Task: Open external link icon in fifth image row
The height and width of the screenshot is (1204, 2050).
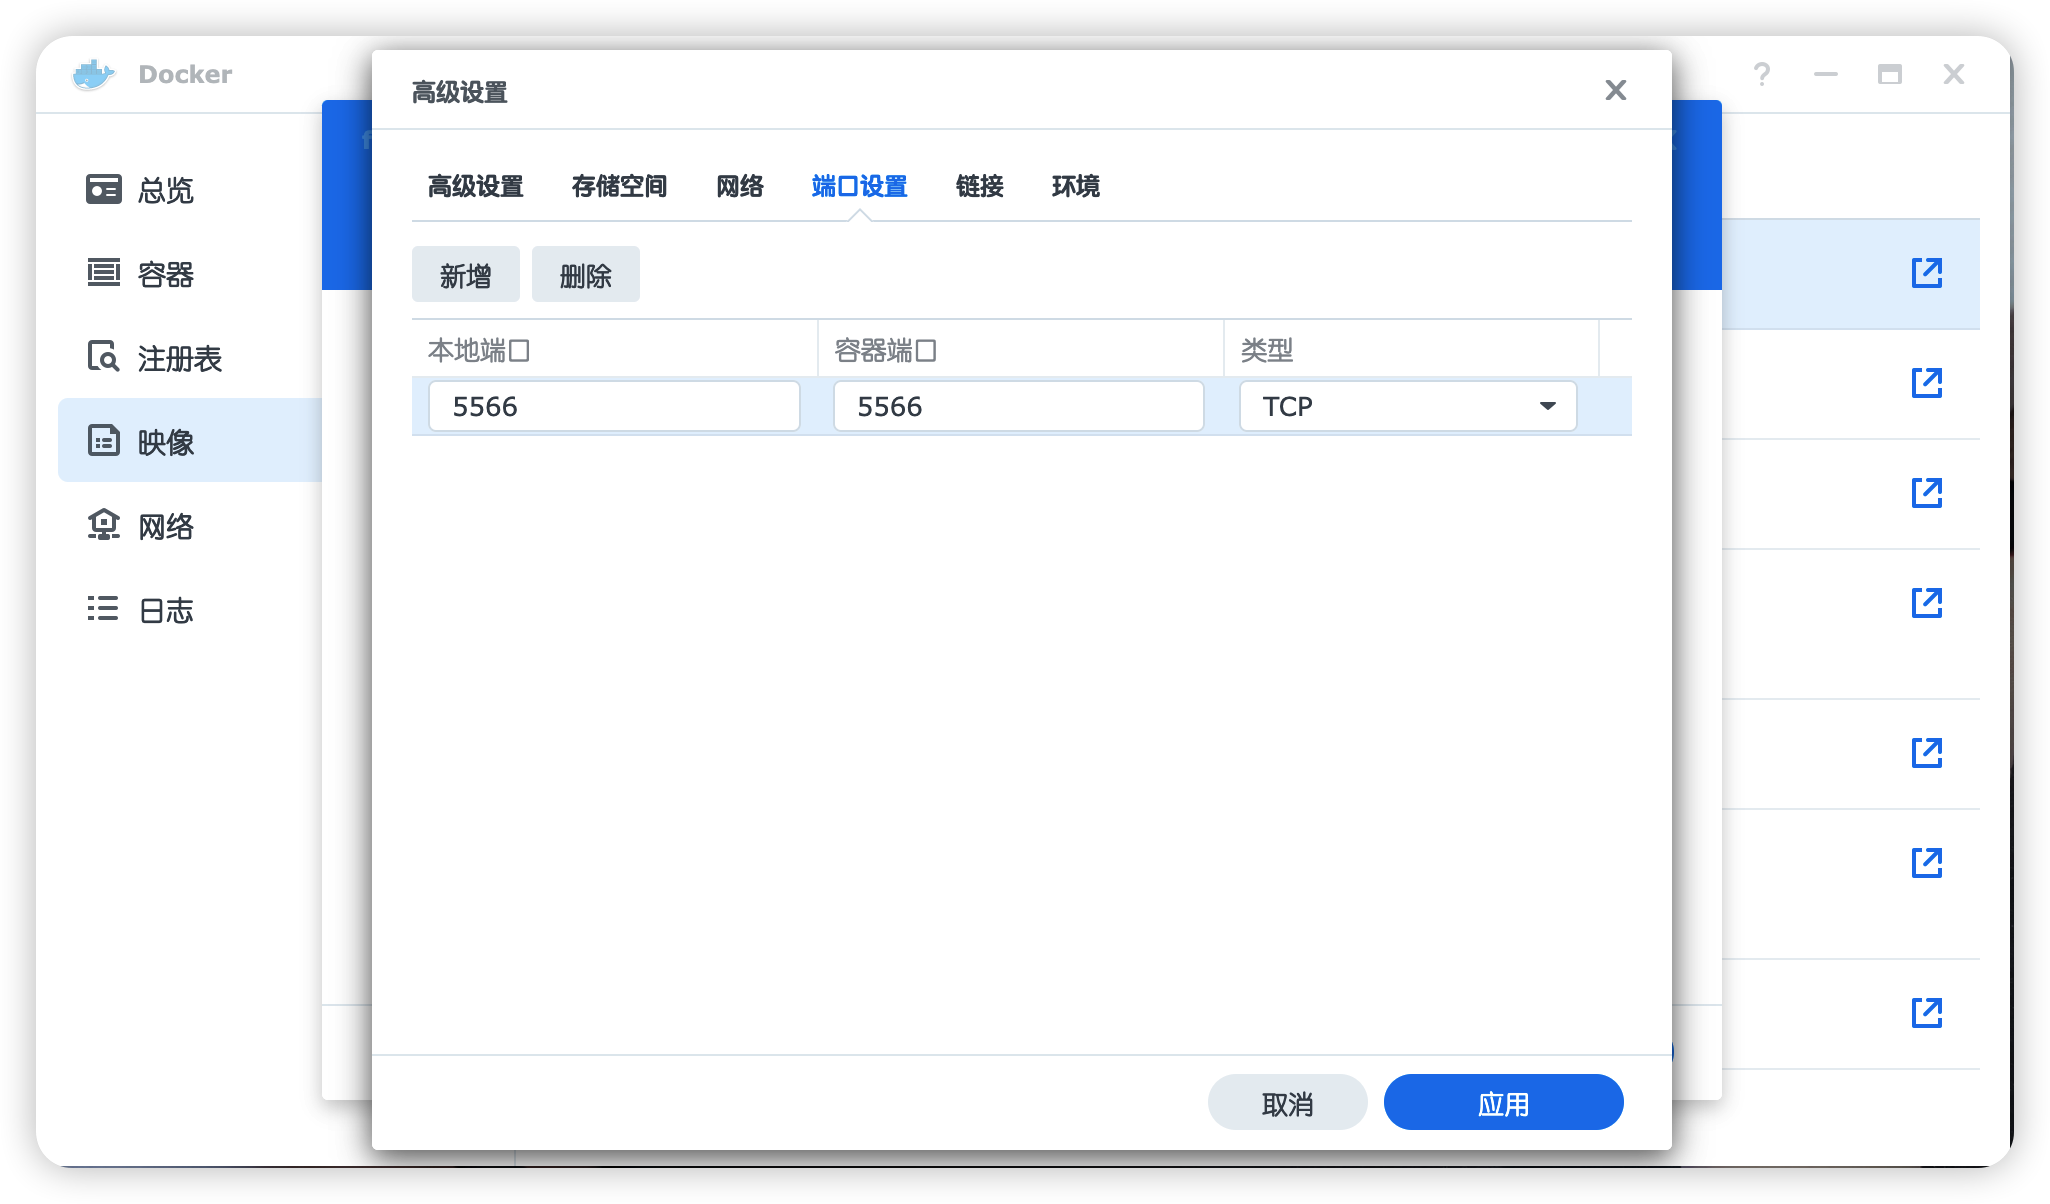Action: coord(1927,753)
